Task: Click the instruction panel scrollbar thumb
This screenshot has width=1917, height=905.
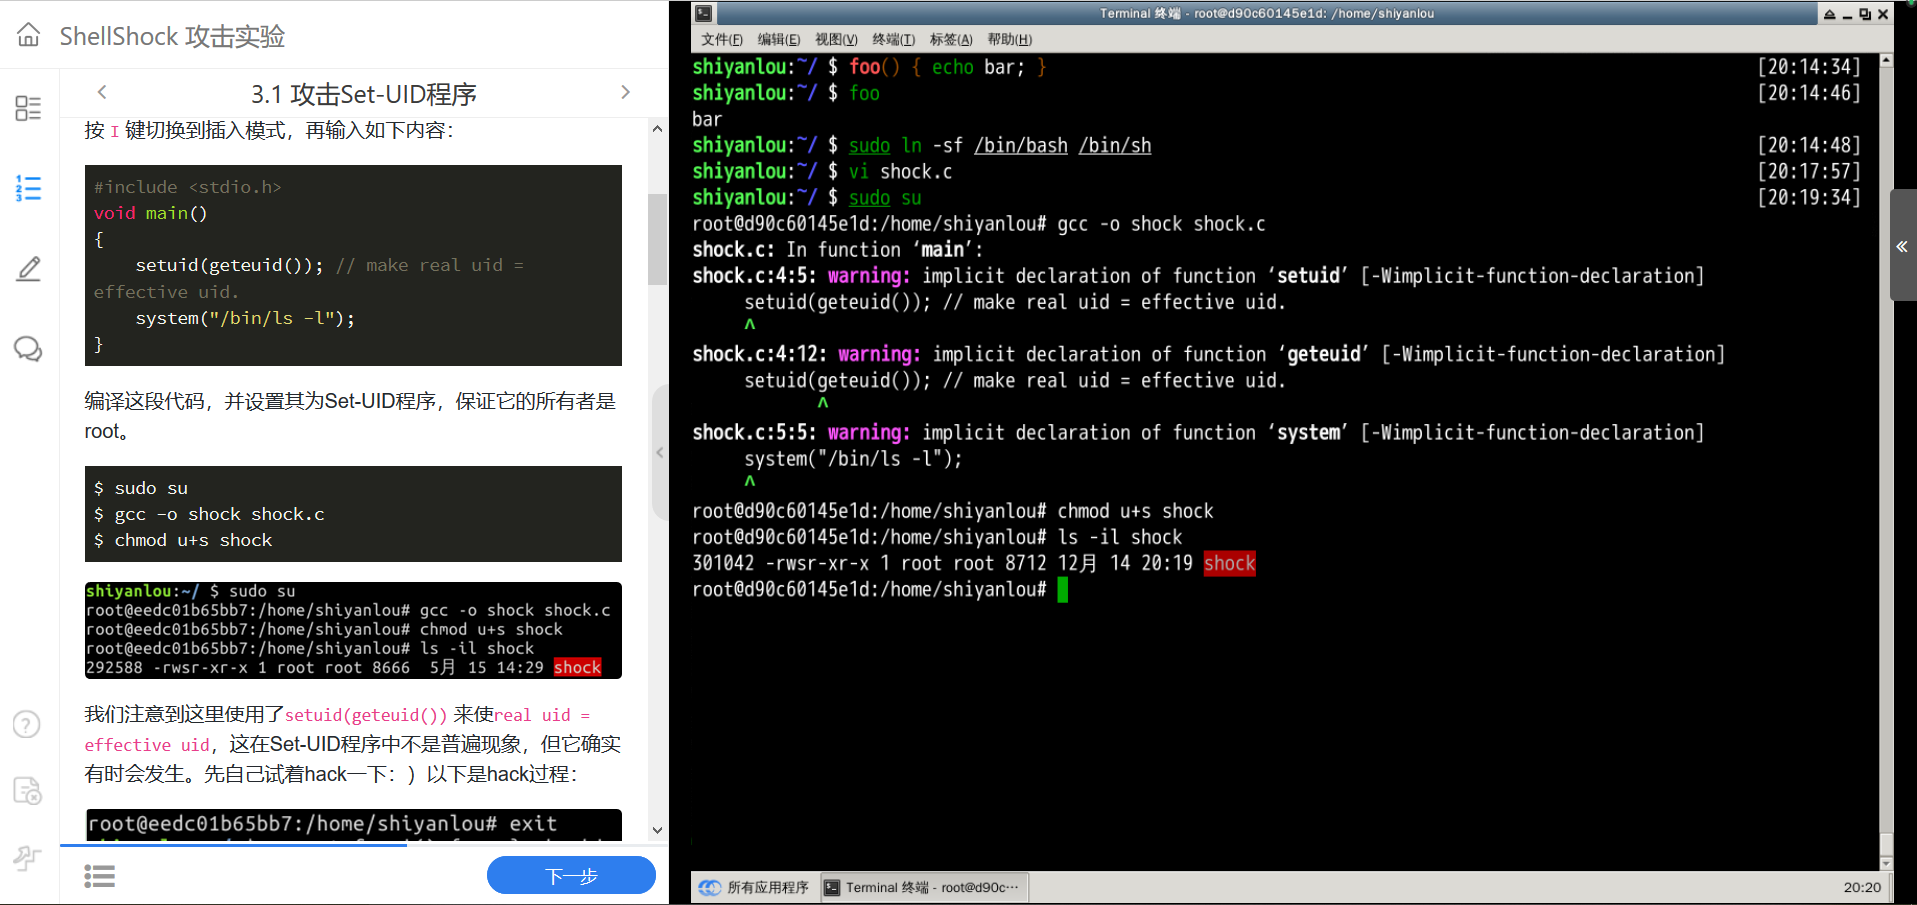Action: tap(657, 240)
